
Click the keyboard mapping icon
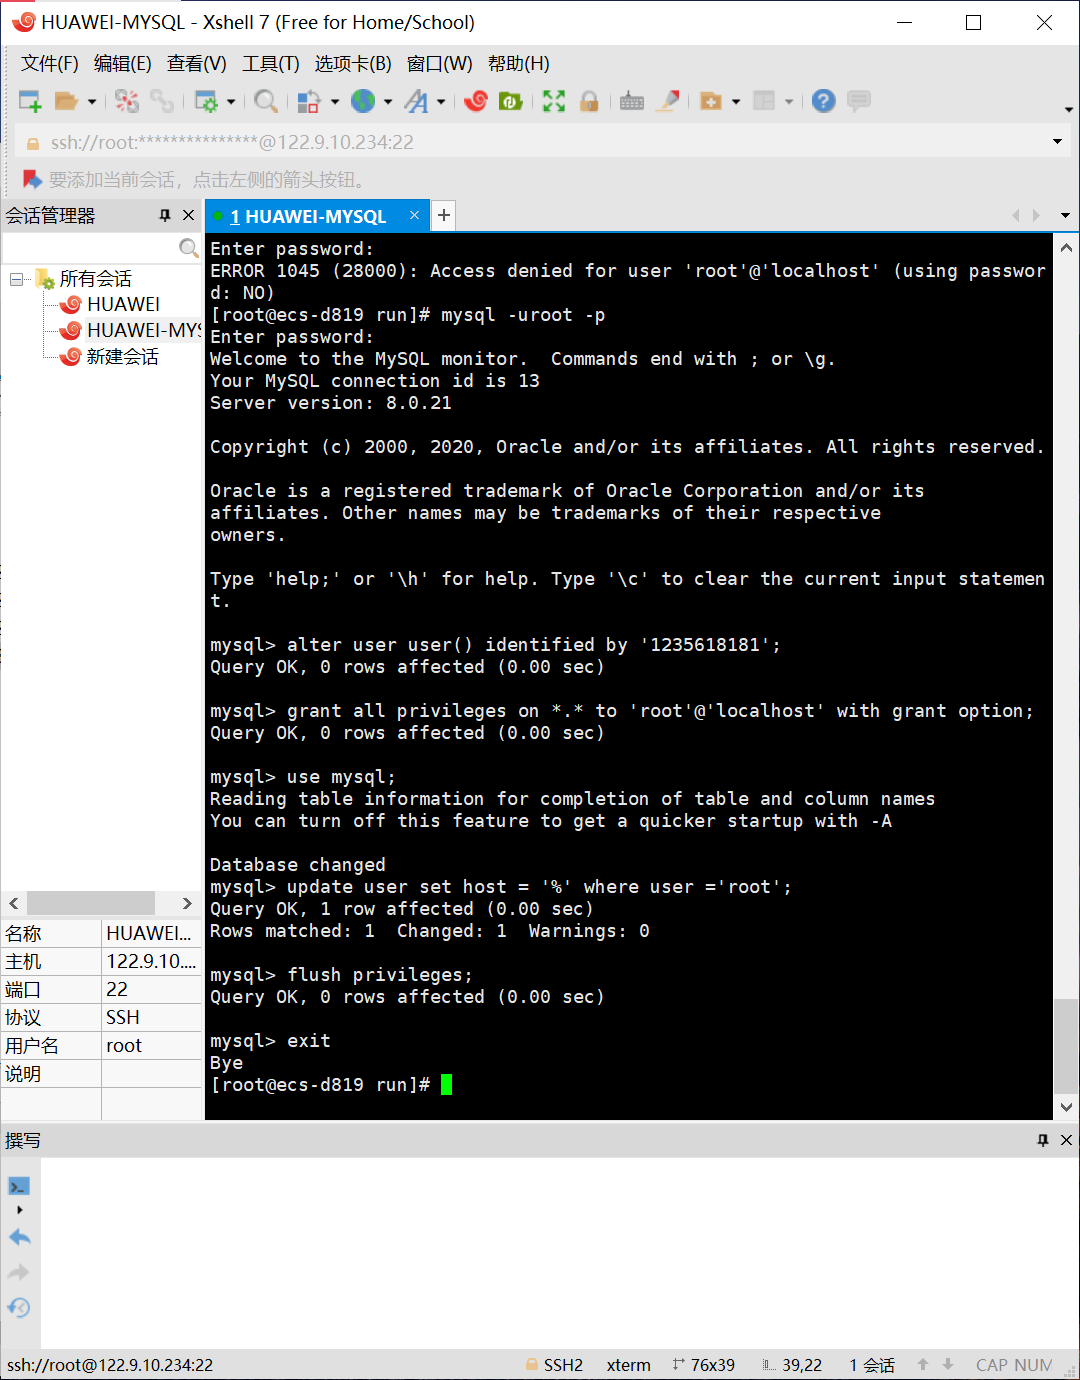click(632, 101)
